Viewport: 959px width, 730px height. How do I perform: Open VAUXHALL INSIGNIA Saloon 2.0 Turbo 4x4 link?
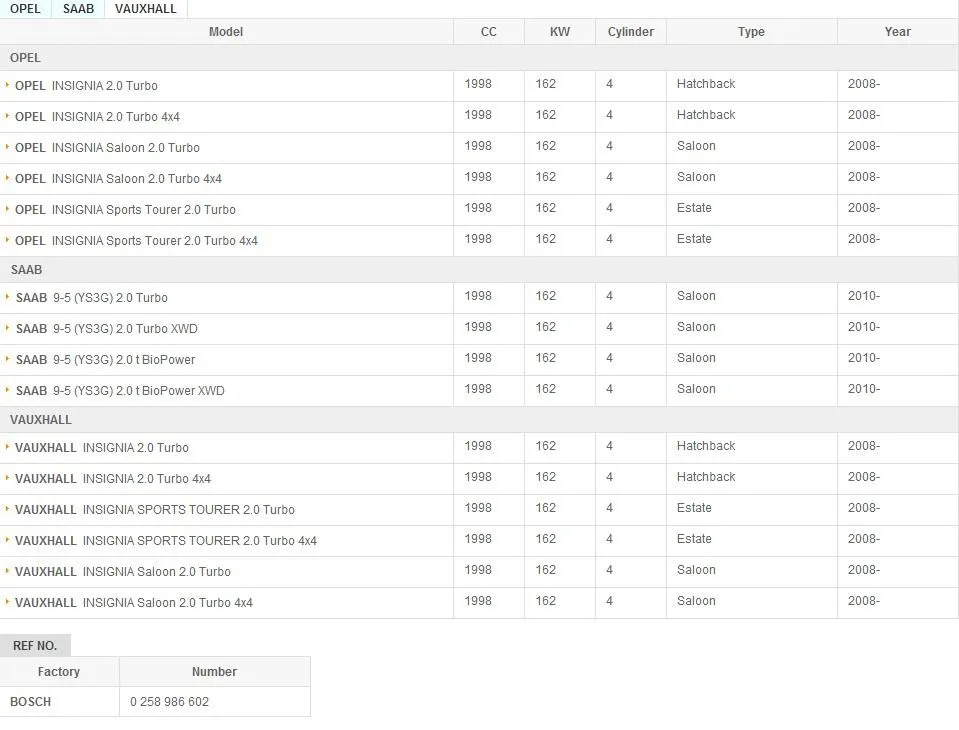134,603
